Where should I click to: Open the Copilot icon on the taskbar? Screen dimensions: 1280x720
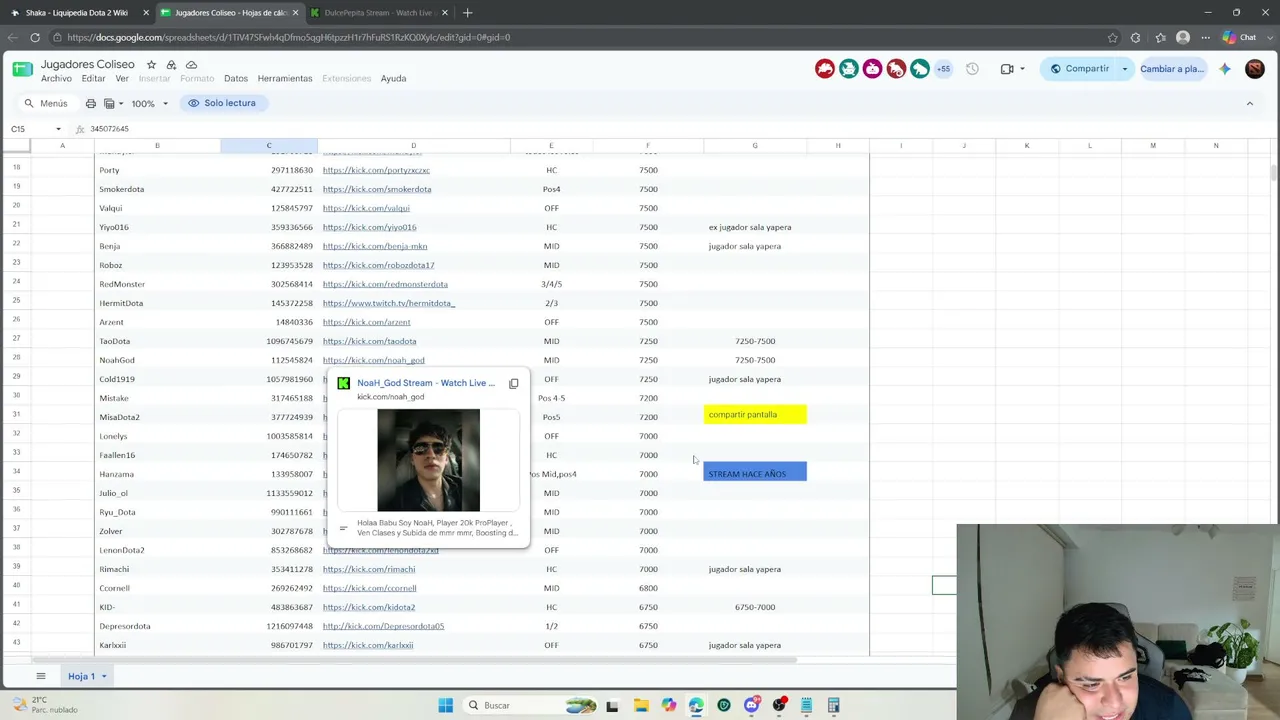[669, 706]
